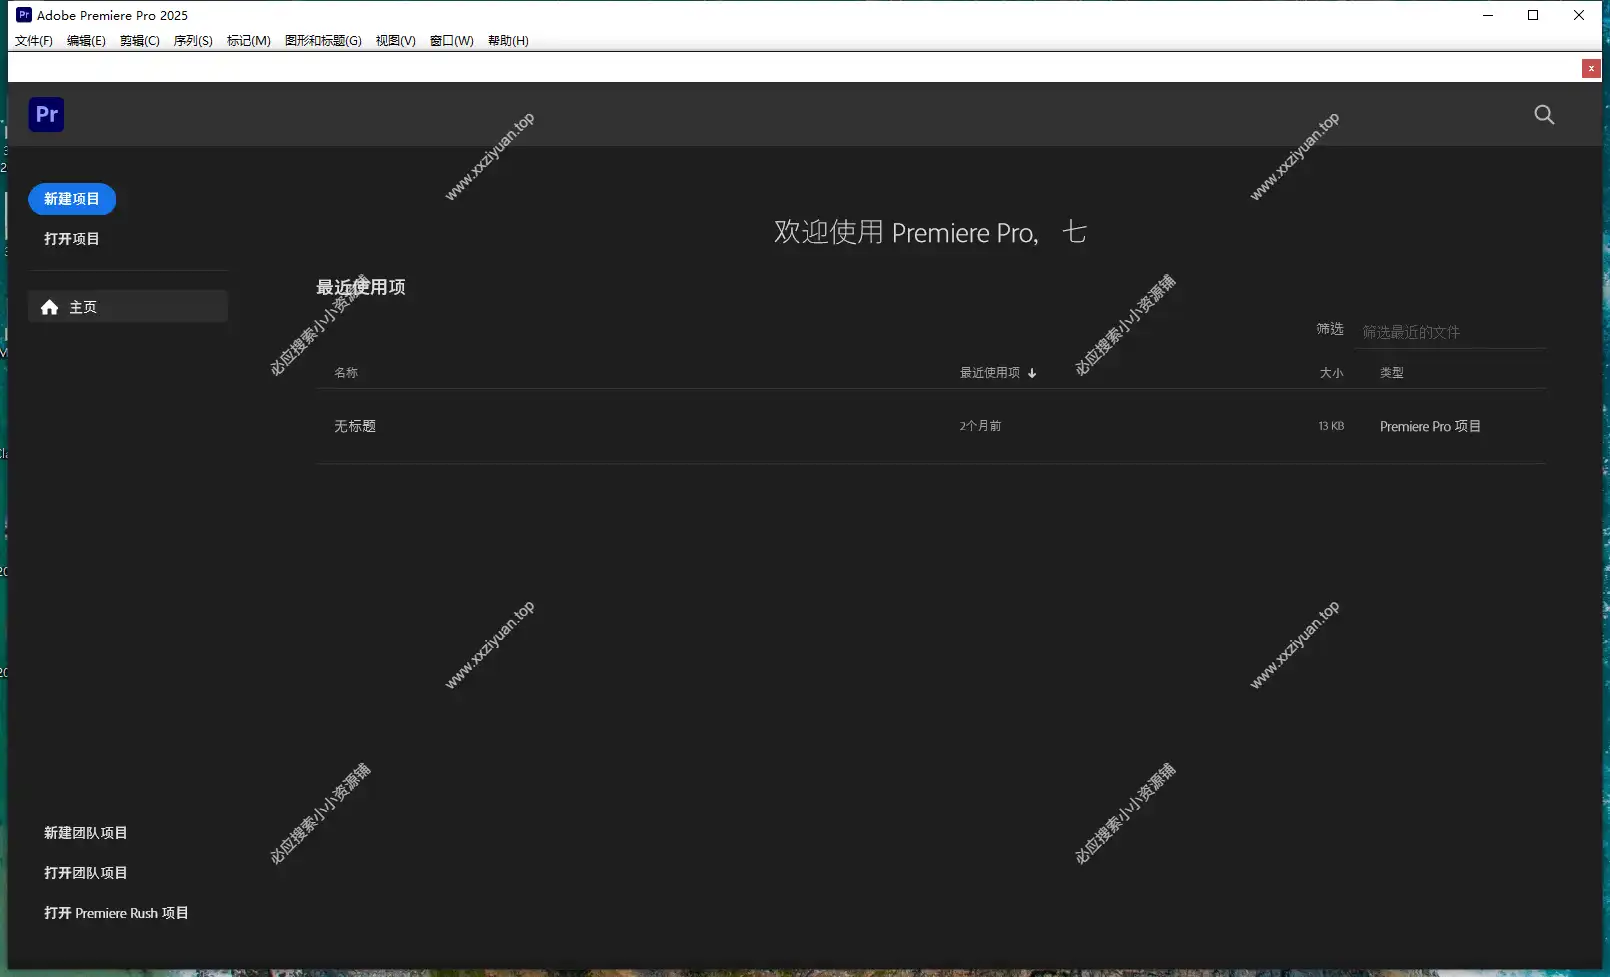
Task: Open the 窗口(W) menu
Action: [452, 41]
